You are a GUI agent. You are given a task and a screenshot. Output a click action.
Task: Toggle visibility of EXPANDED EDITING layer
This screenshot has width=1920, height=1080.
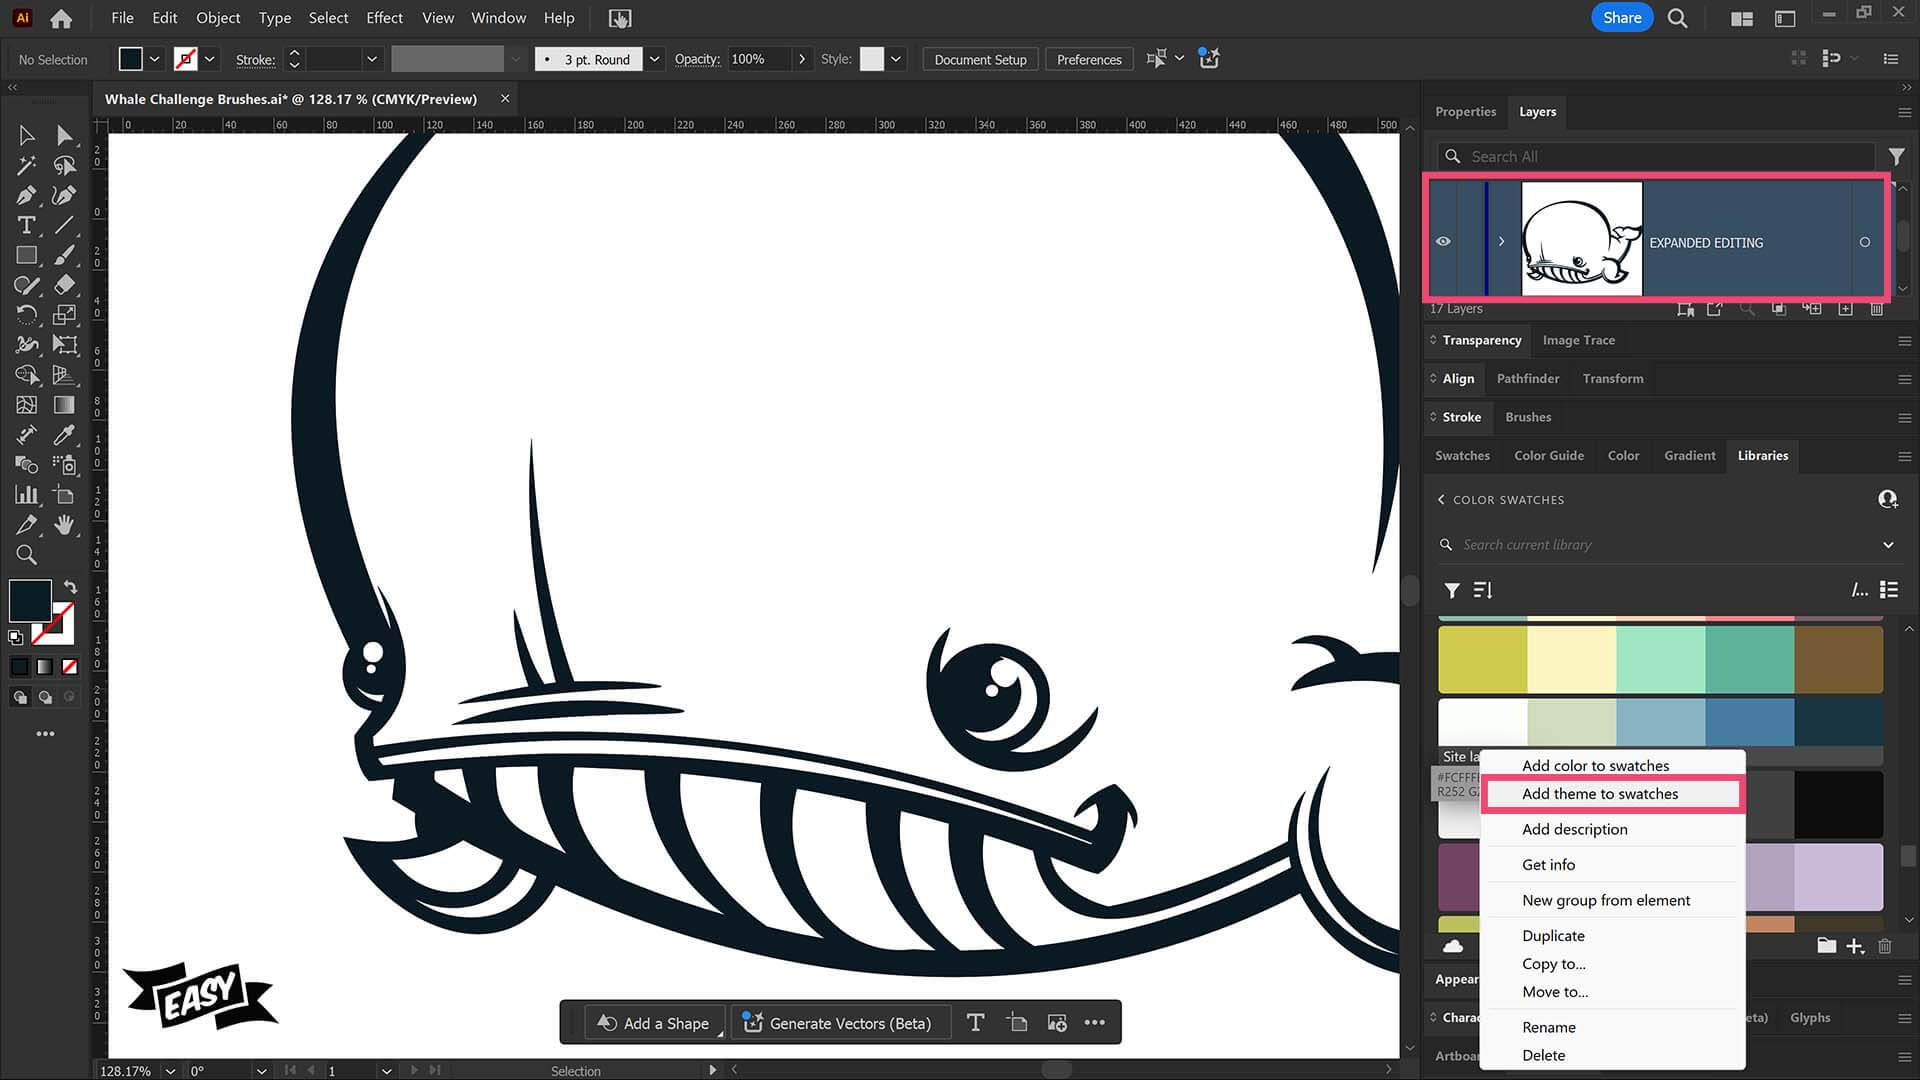1443,242
